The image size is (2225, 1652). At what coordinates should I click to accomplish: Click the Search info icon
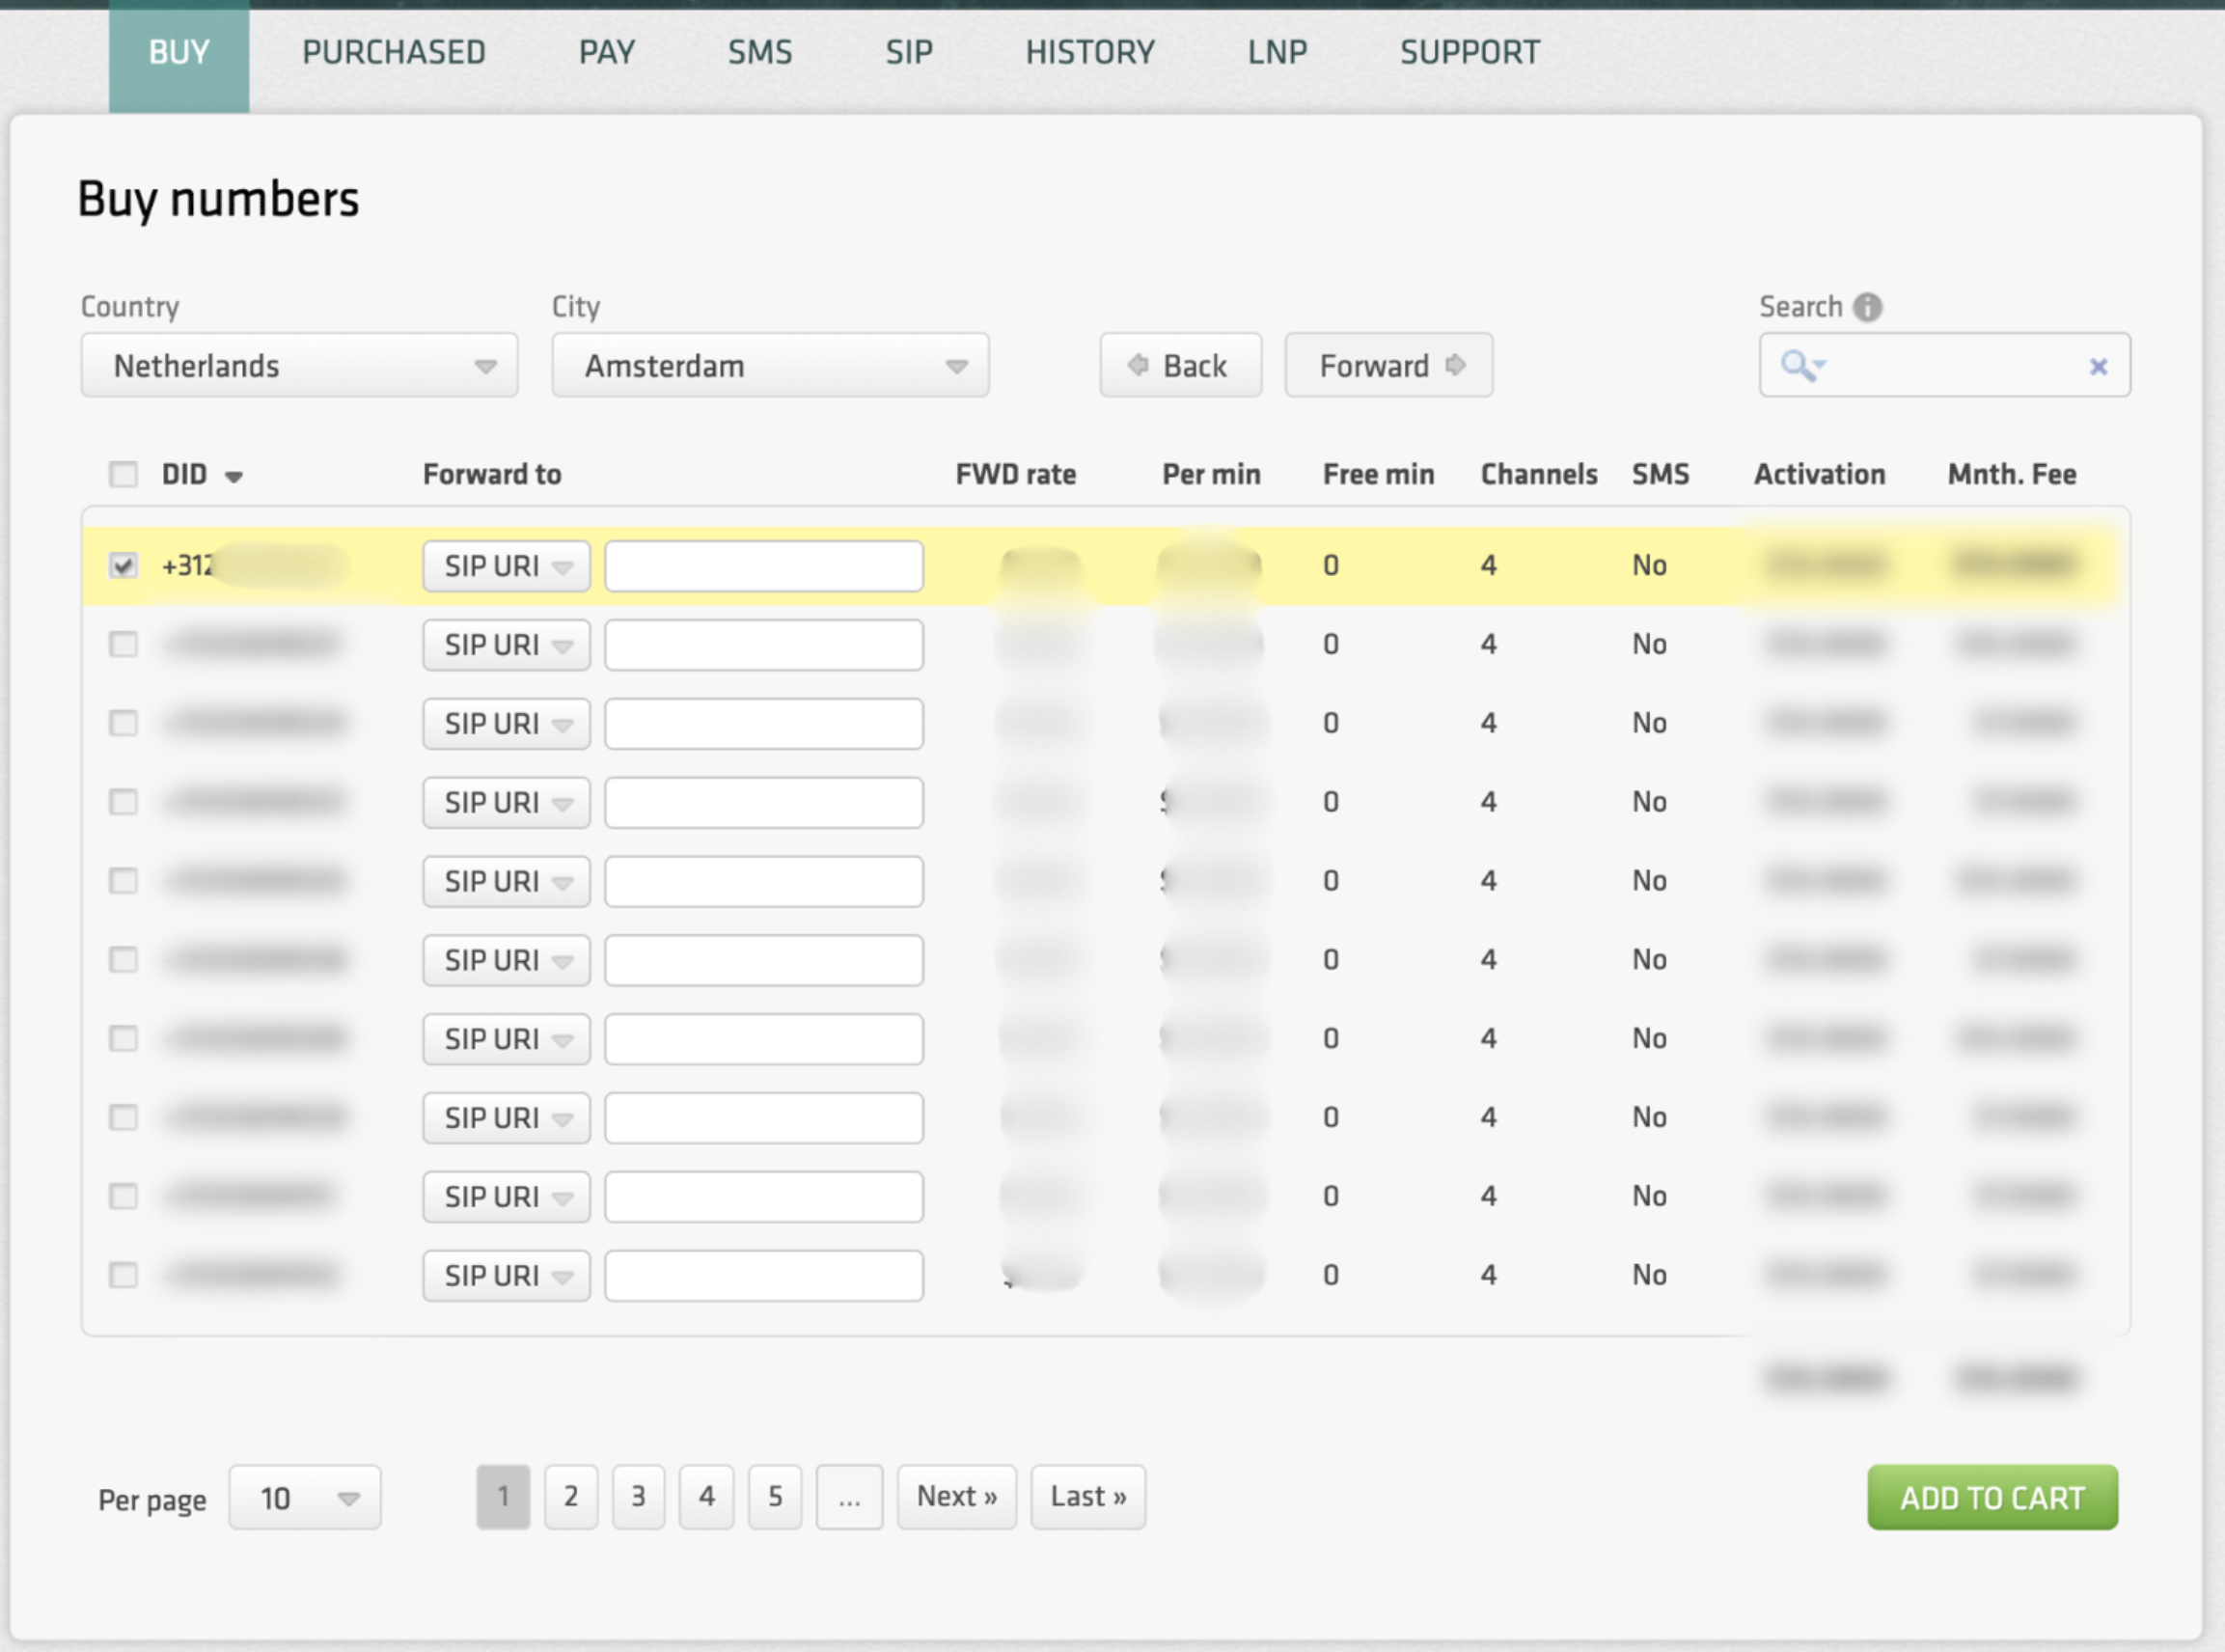point(1867,307)
